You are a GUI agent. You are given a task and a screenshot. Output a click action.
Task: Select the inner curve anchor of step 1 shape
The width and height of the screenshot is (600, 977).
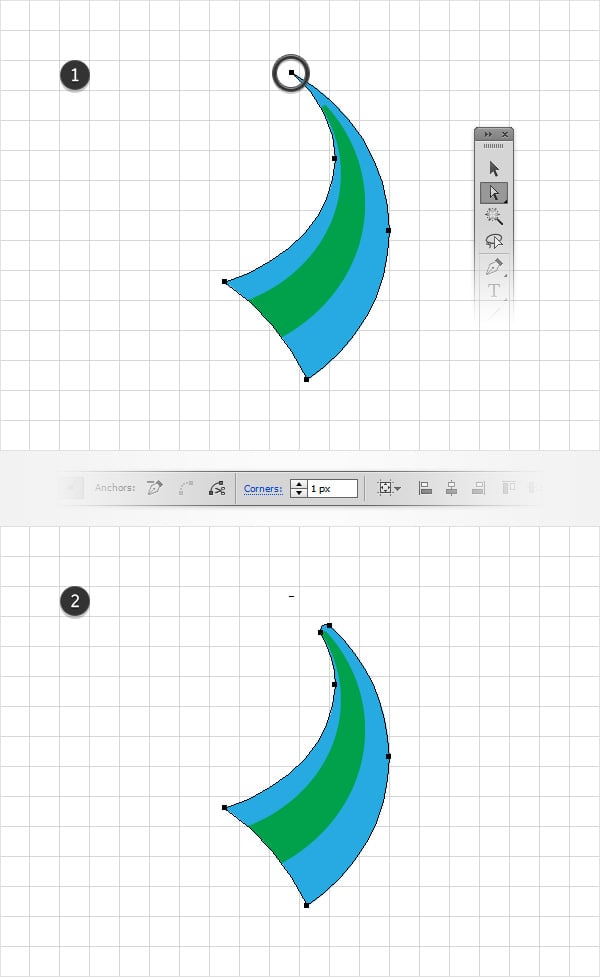(x=335, y=158)
